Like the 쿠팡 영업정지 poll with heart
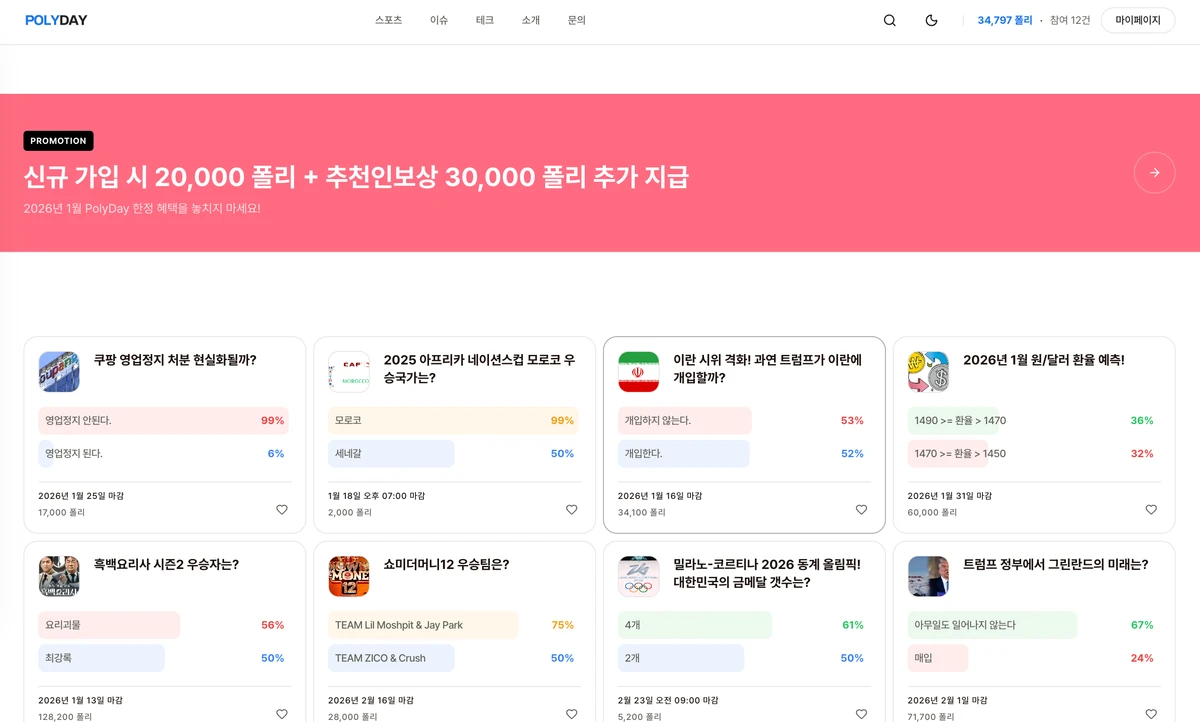 pos(282,509)
